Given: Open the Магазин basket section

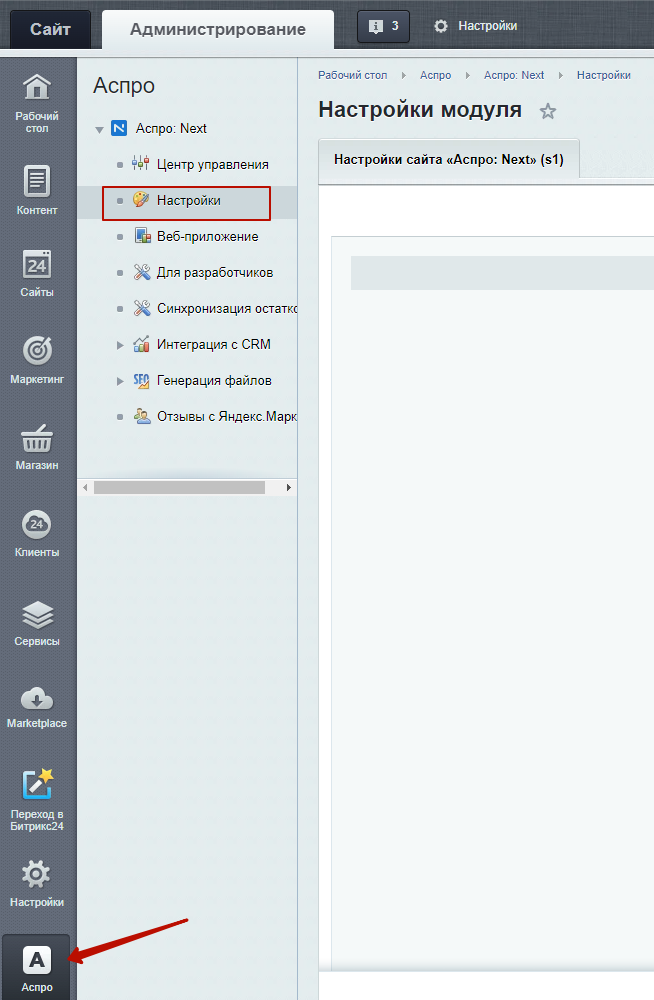Looking at the screenshot, I should (x=37, y=446).
